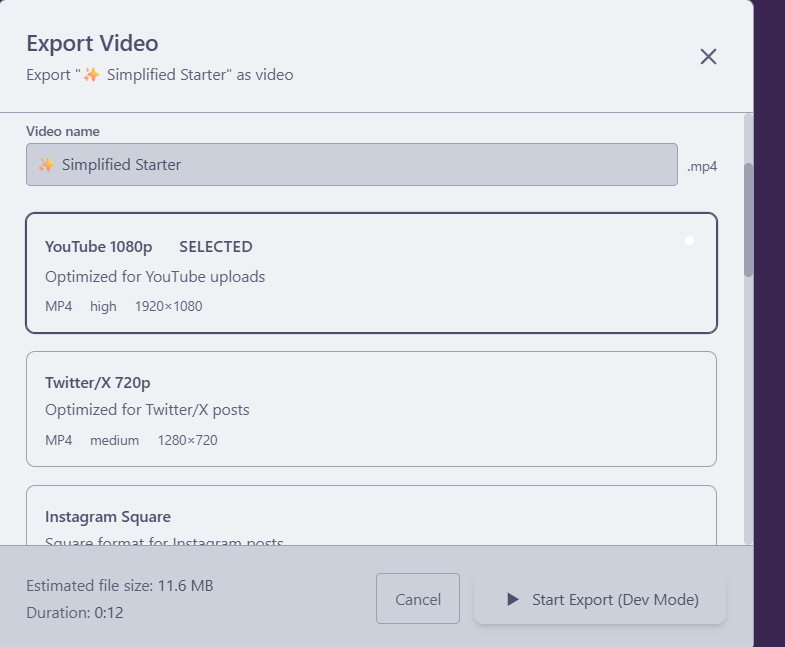The height and width of the screenshot is (647, 785).
Task: Click the Duration: 0:12 text
Action: coord(75,612)
